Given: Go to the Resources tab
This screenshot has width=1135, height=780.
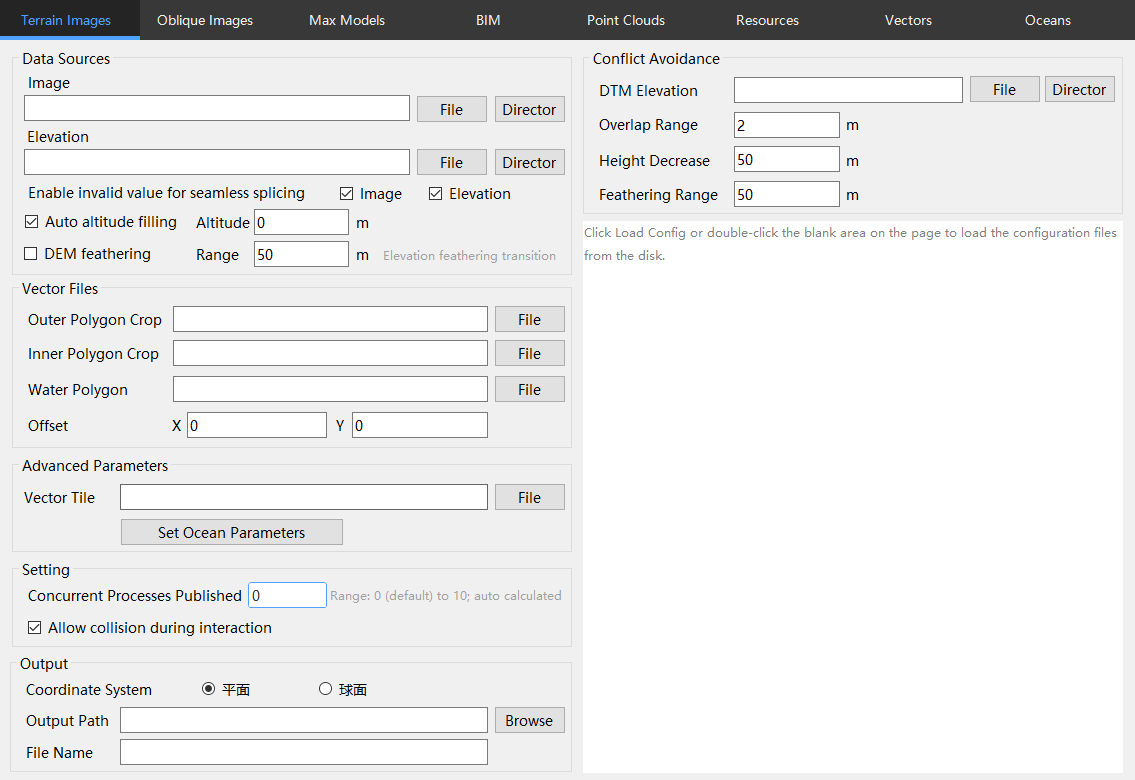Looking at the screenshot, I should [767, 20].
